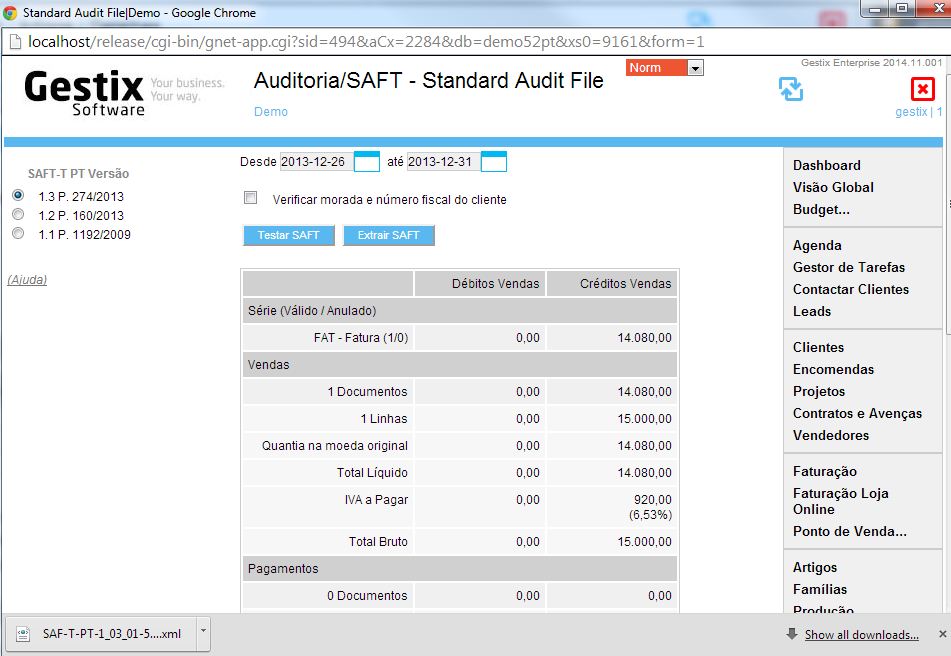
Task: Enable Verificar morada e número fiscal checkbox
Action: click(x=250, y=198)
